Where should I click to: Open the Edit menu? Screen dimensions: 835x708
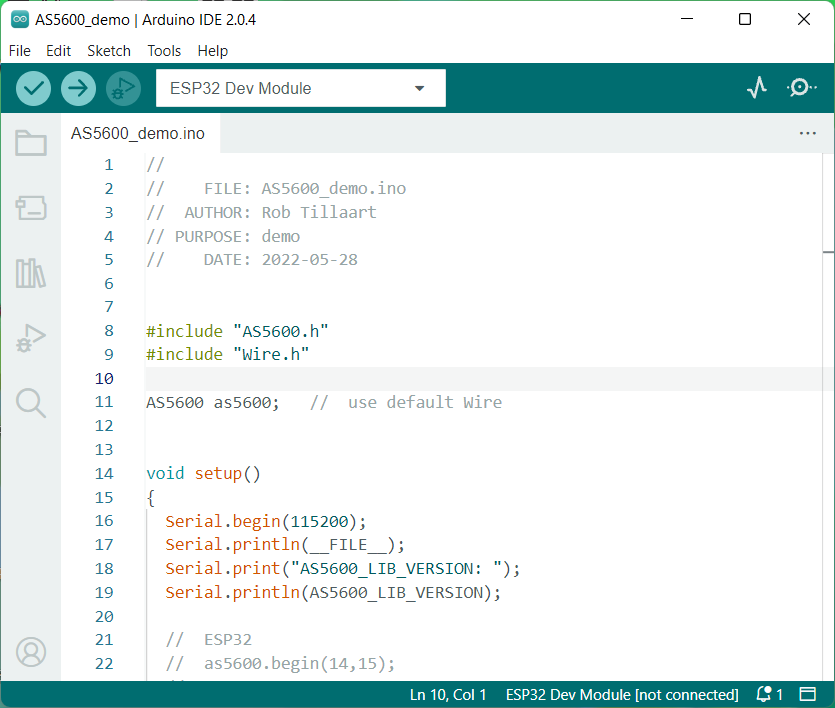tap(58, 51)
